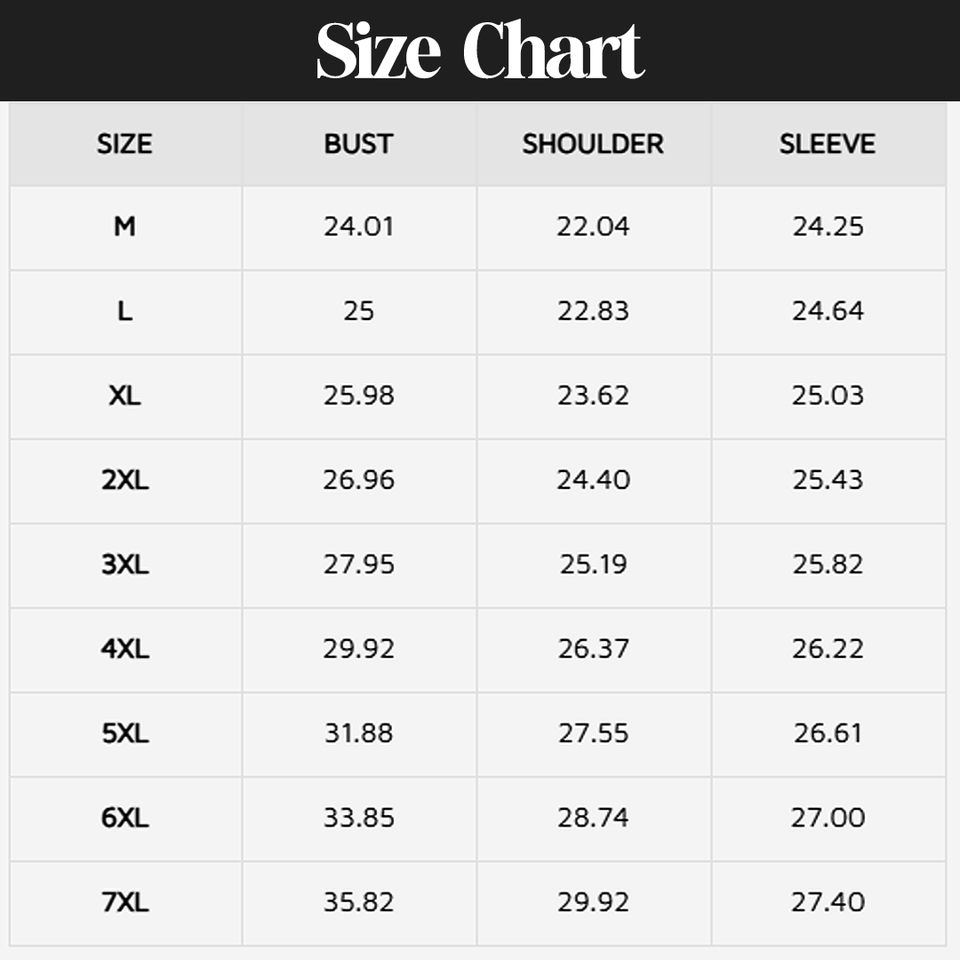This screenshot has width=960, height=960.
Task: Click the SLEEVE column header
Action: tap(827, 144)
